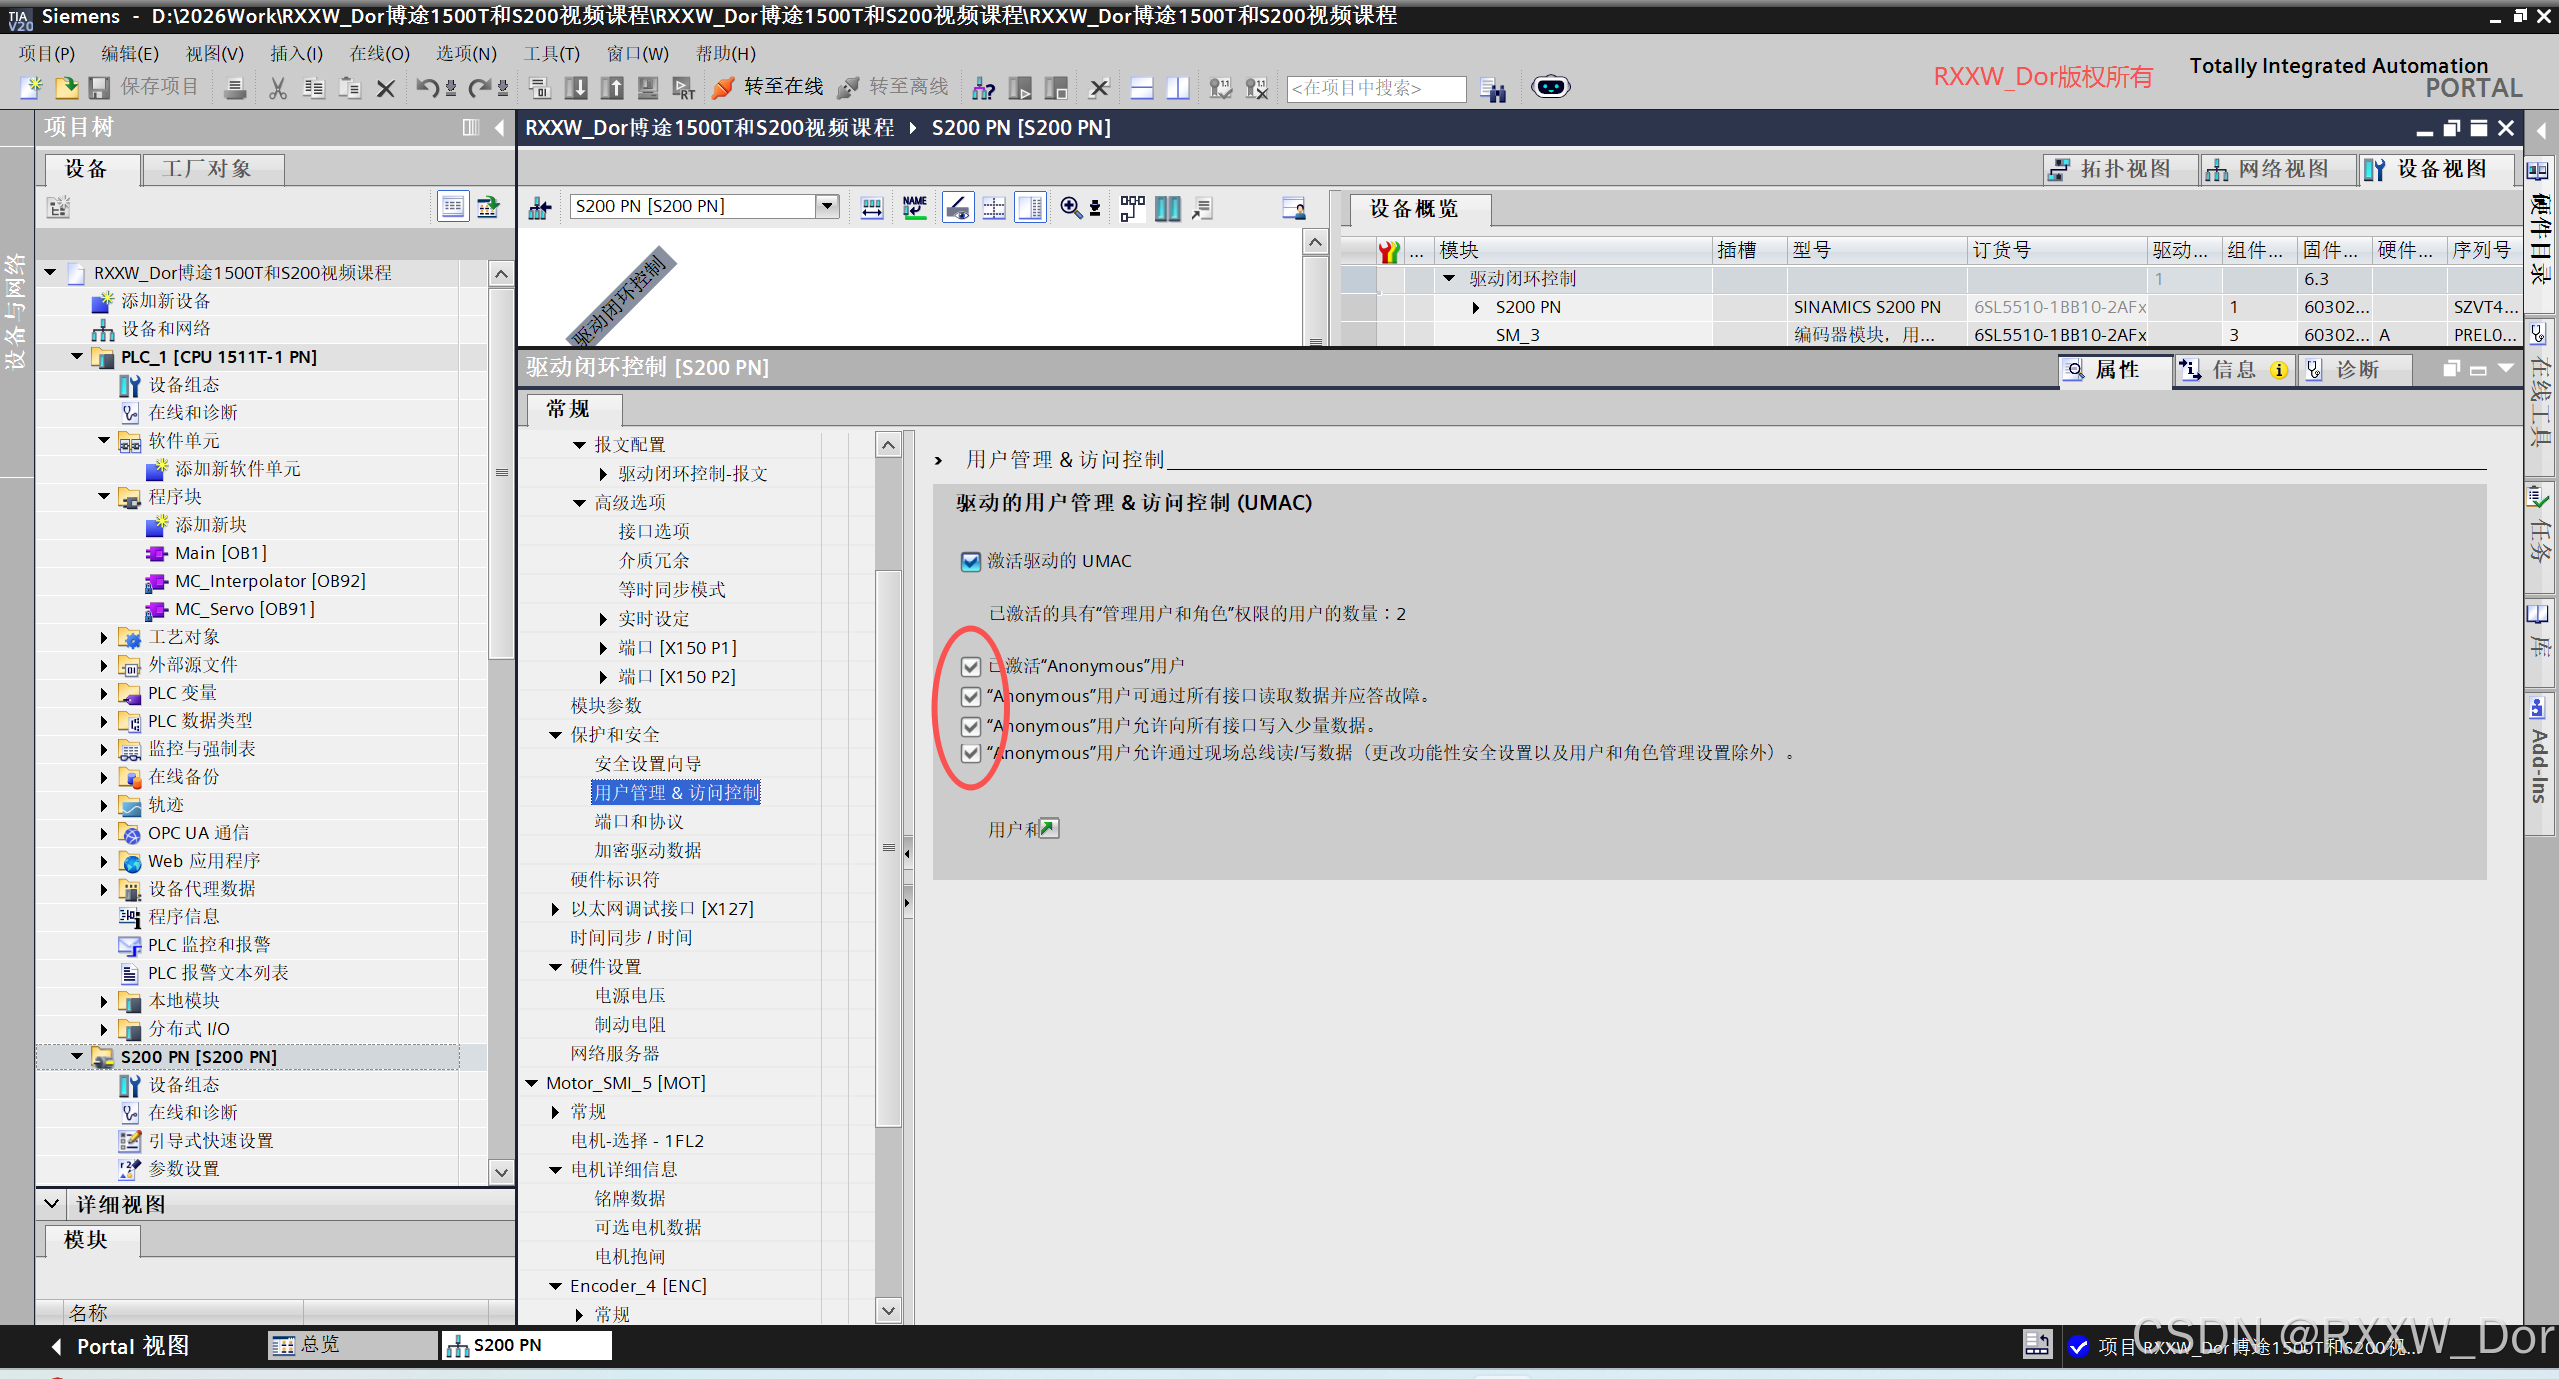Click the zoom magnifier in device view toolbar
This screenshot has height=1379, width=2559.
click(1070, 207)
